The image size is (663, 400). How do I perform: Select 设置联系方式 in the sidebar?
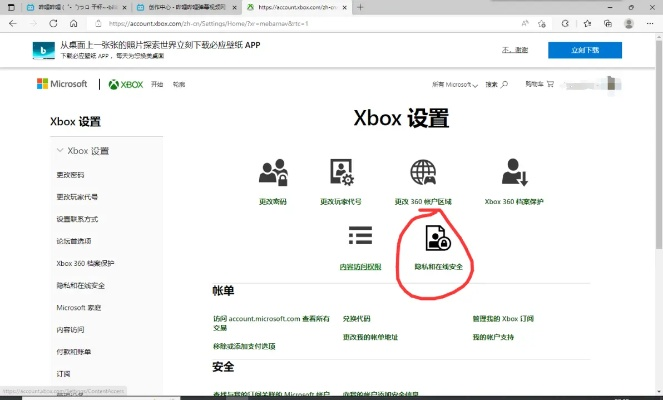(77, 219)
